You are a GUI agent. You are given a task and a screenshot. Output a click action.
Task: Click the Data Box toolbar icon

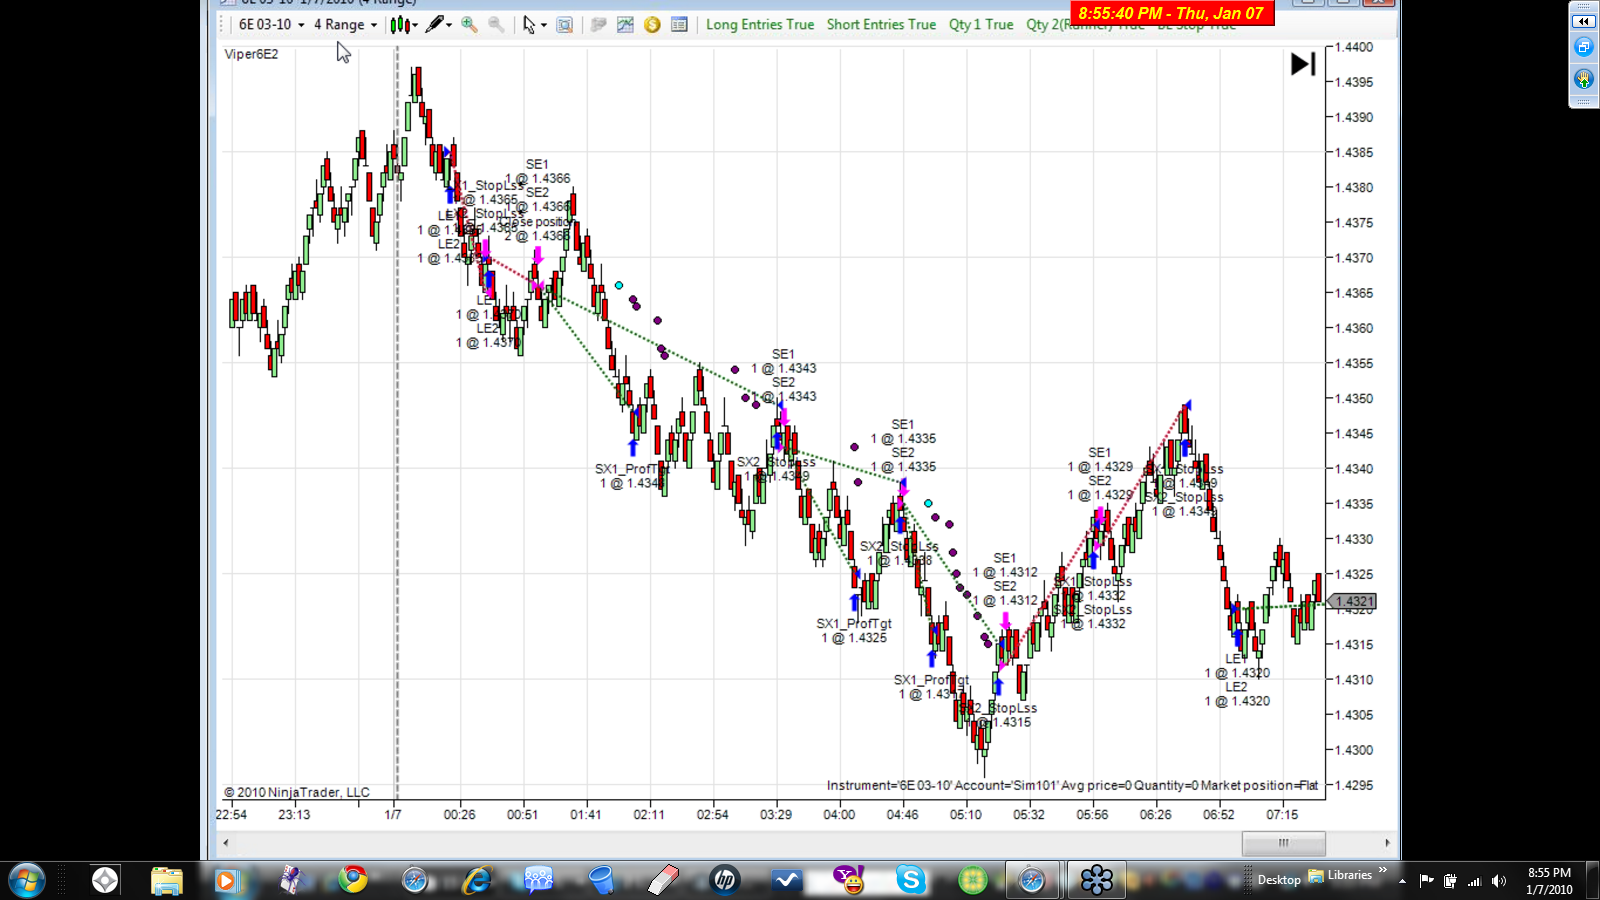[x=565, y=25]
